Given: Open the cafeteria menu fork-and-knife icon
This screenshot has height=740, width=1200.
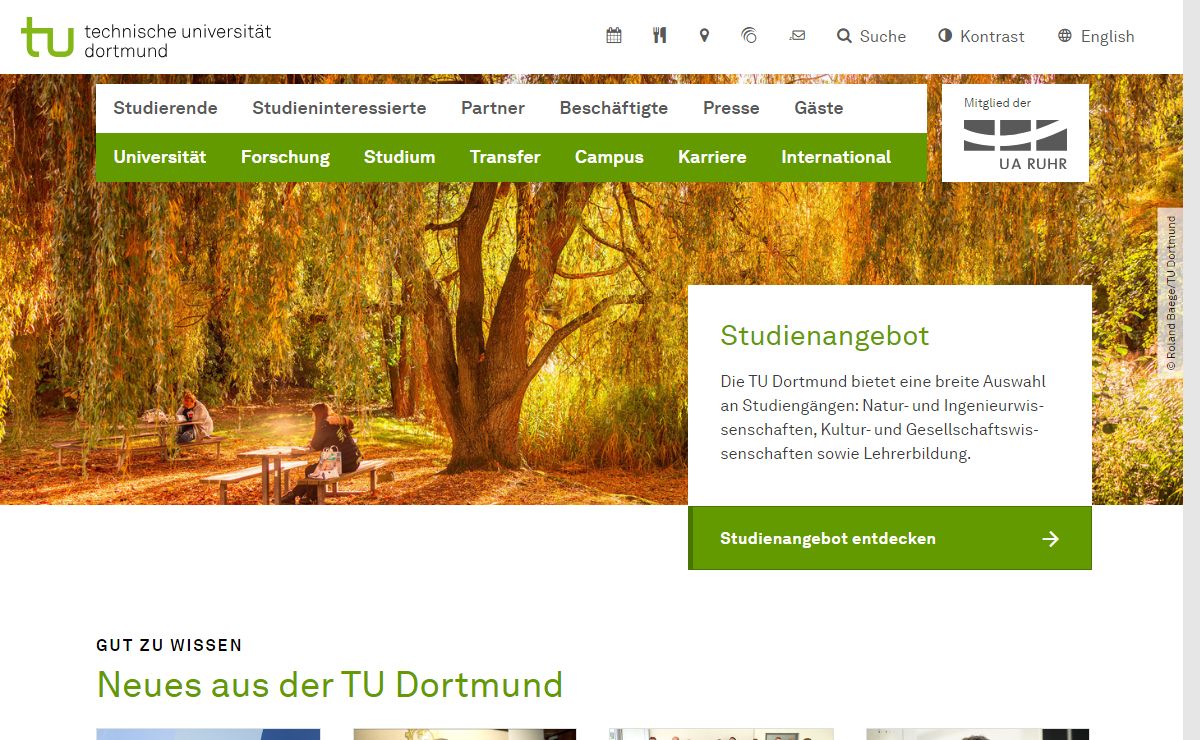Looking at the screenshot, I should [x=659, y=36].
